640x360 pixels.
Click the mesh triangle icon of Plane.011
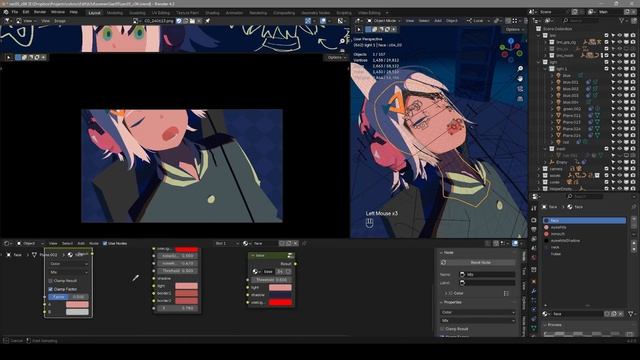(558, 116)
